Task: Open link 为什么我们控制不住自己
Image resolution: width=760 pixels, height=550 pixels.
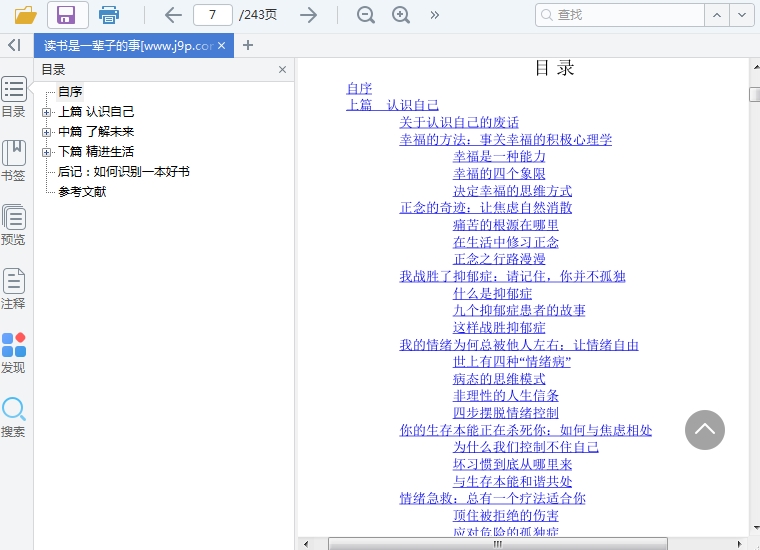Action: tap(525, 447)
